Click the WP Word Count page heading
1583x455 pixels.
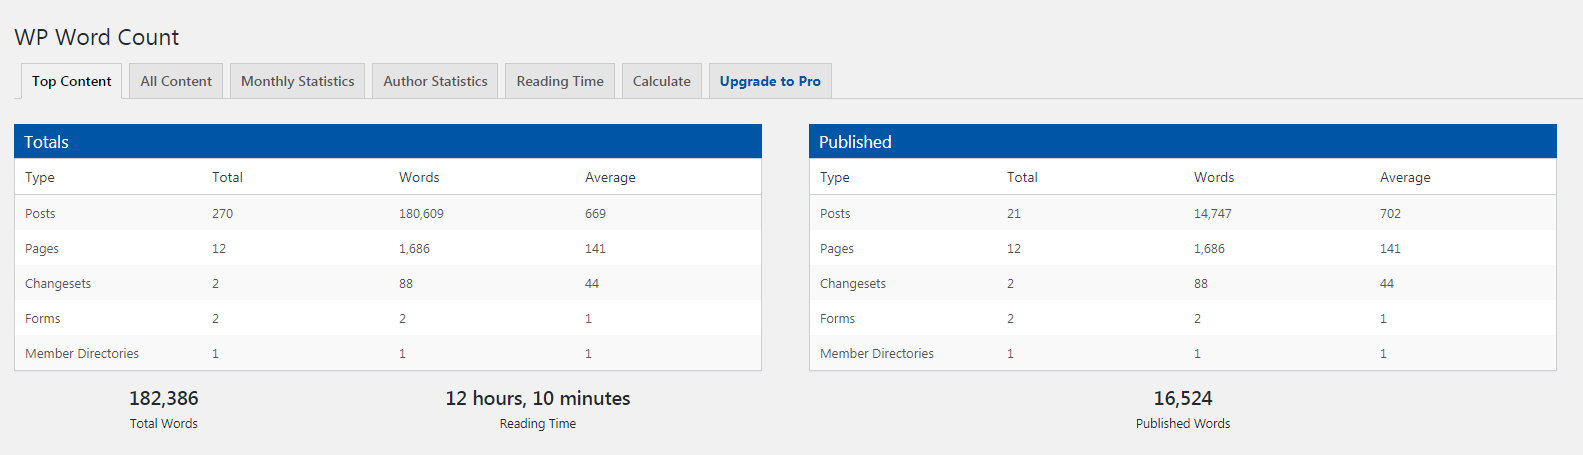(x=97, y=37)
